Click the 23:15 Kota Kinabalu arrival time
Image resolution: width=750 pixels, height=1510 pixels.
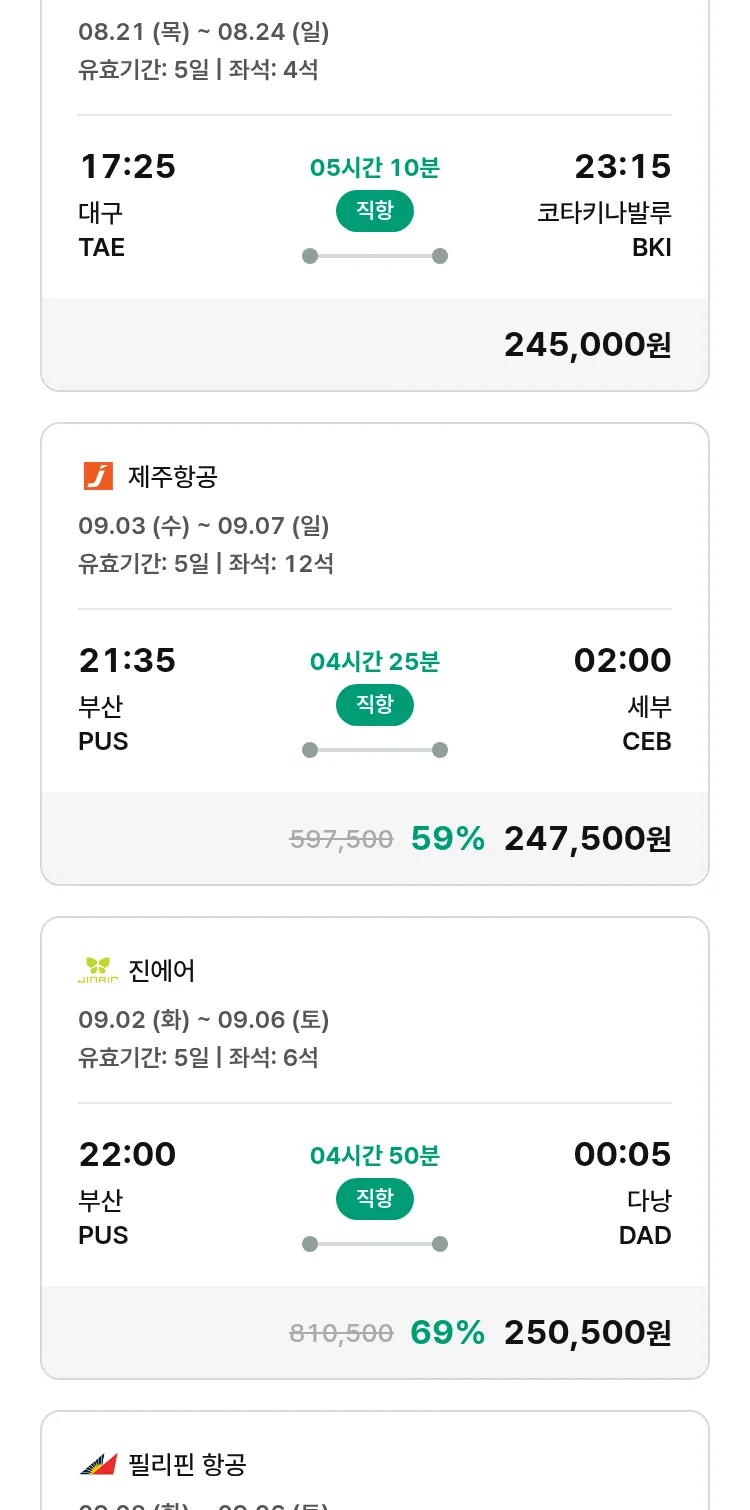click(622, 167)
